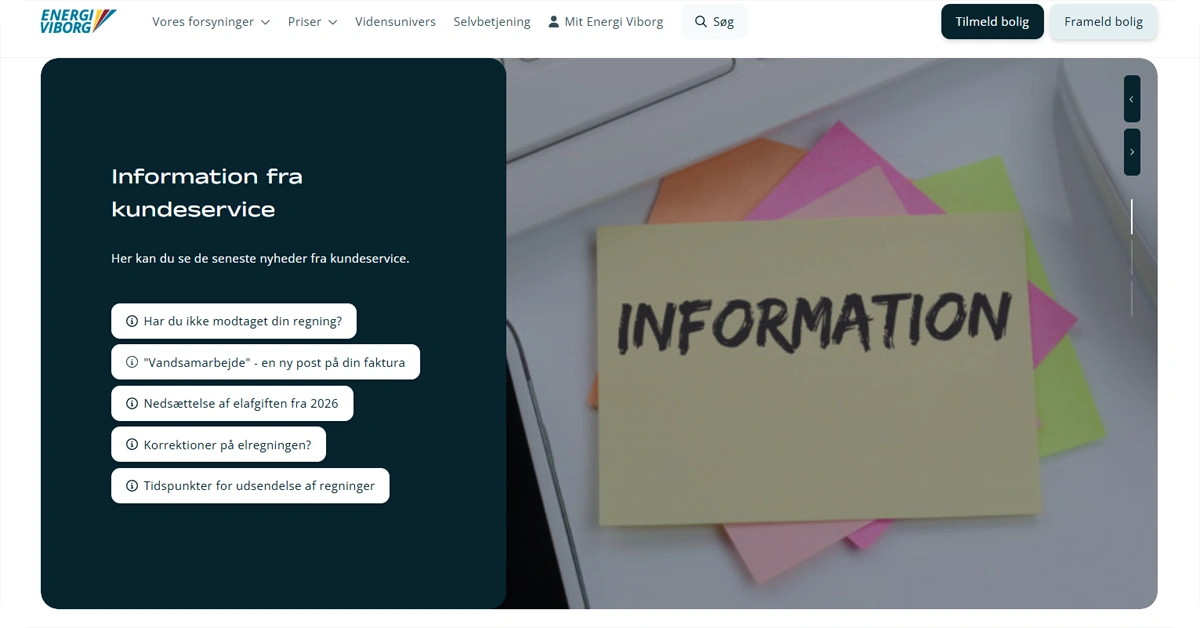This screenshot has width=1200, height=628.
Task: Expand the Priser dropdown menu
Action: pyautogui.click(x=312, y=22)
